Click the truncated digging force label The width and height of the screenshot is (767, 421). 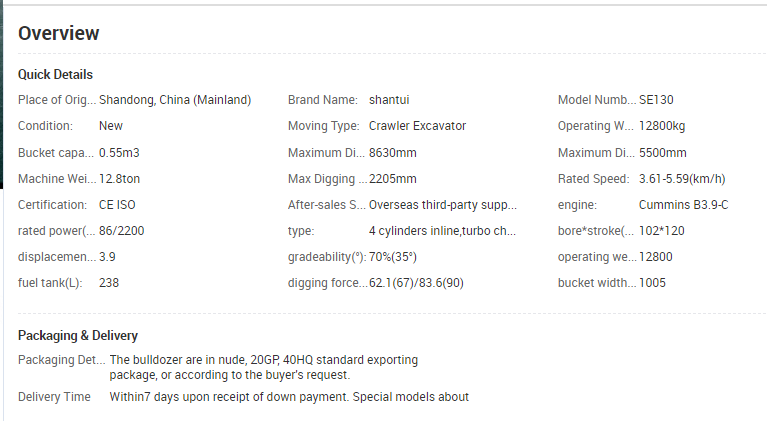[x=327, y=283]
